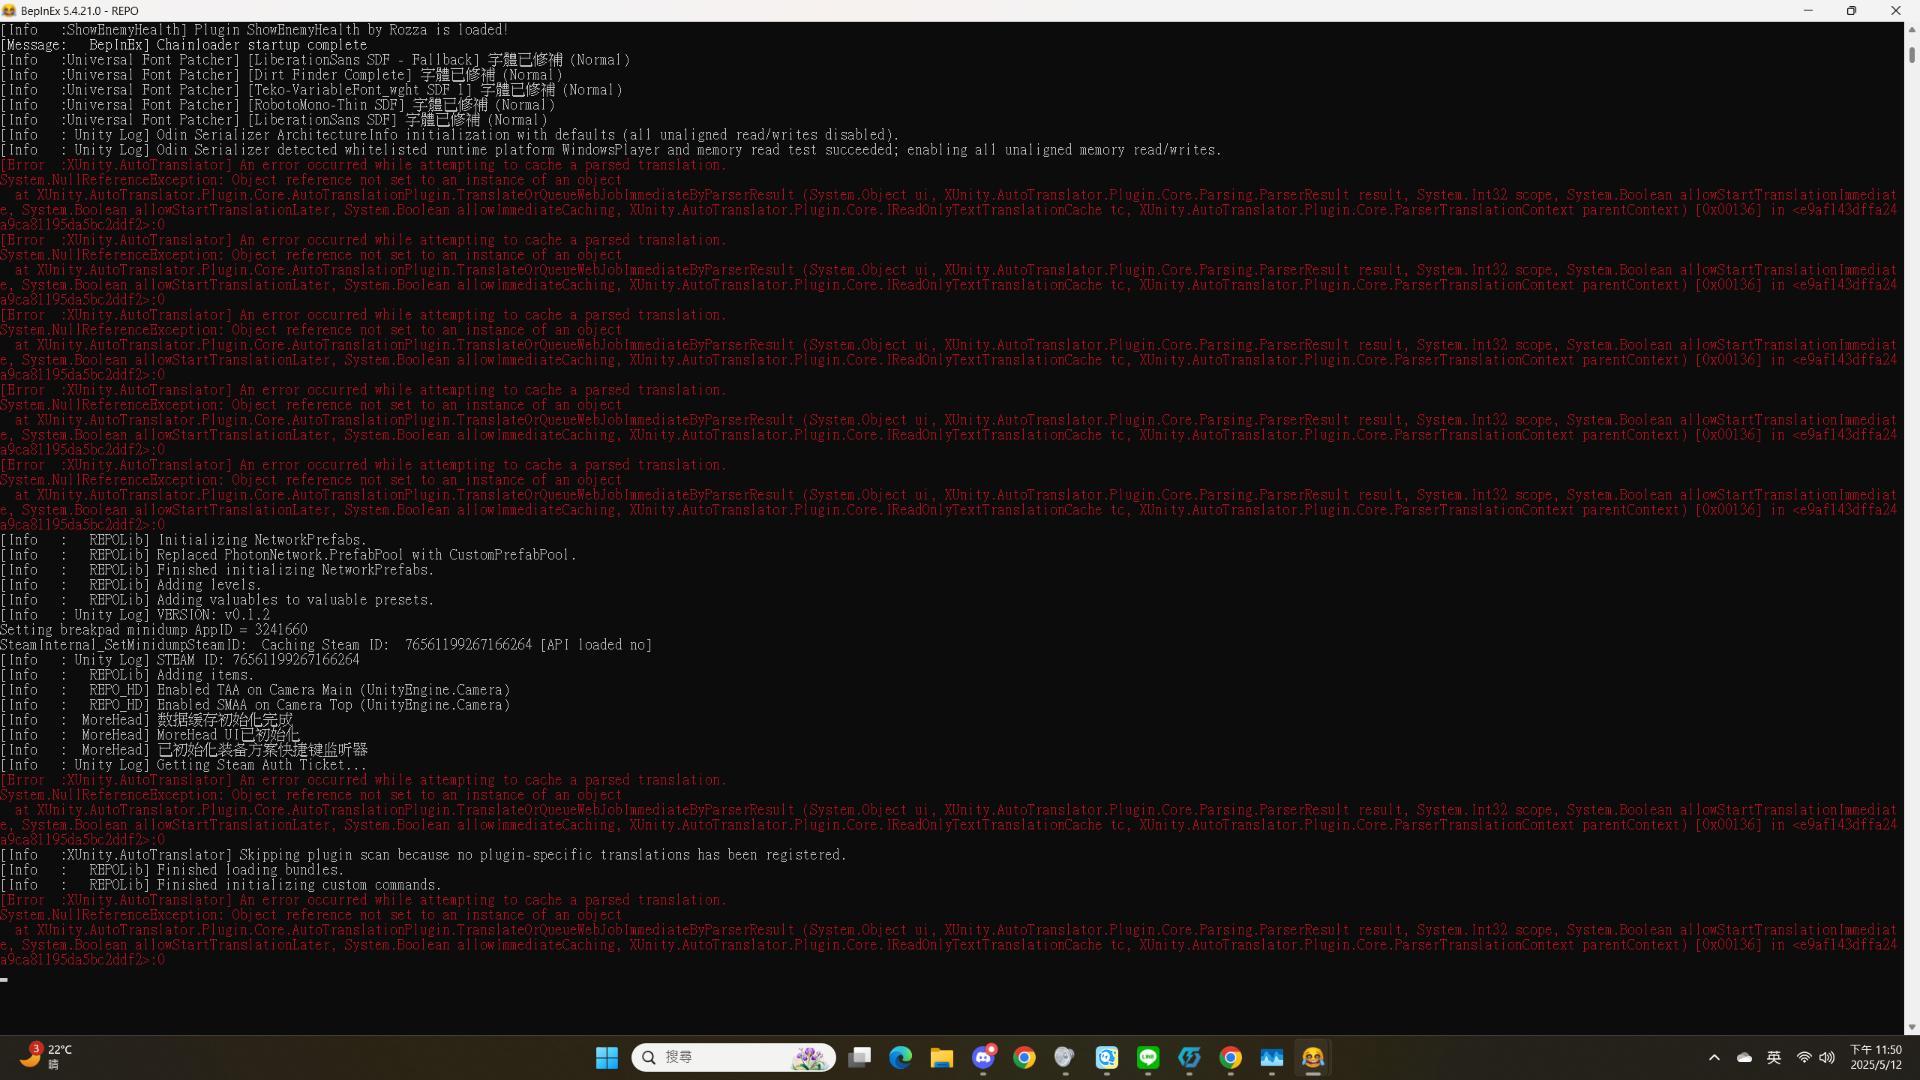Open the blue globe chat app icon
The image size is (1920, 1080).
pyautogui.click(x=1107, y=1058)
